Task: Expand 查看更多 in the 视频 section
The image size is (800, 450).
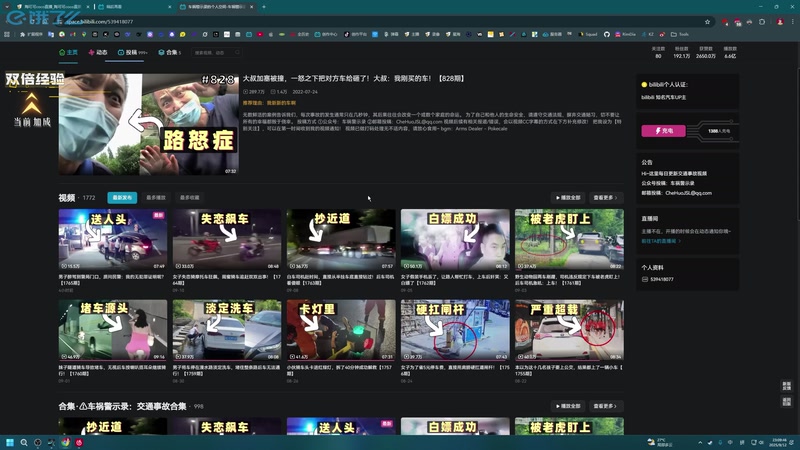Action: (x=605, y=197)
